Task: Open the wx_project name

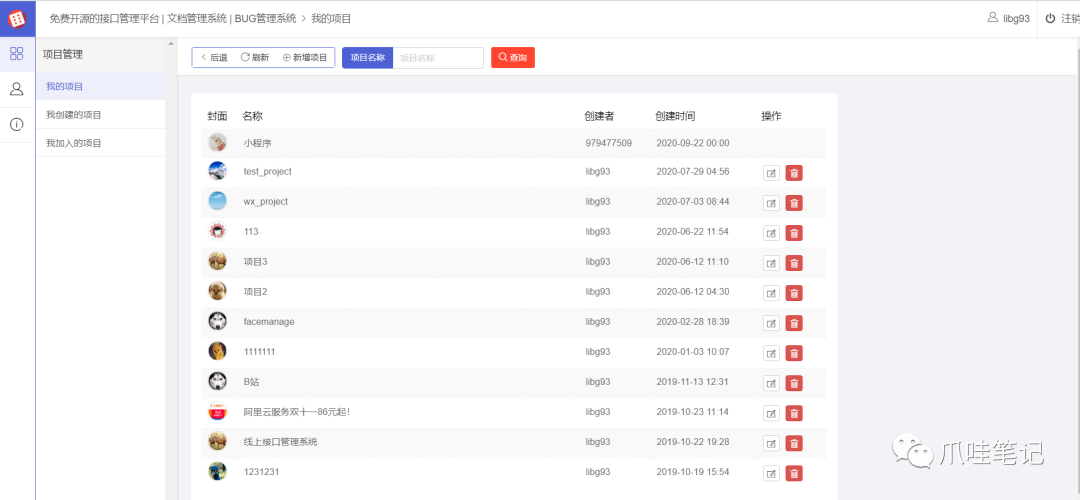Action: (265, 202)
